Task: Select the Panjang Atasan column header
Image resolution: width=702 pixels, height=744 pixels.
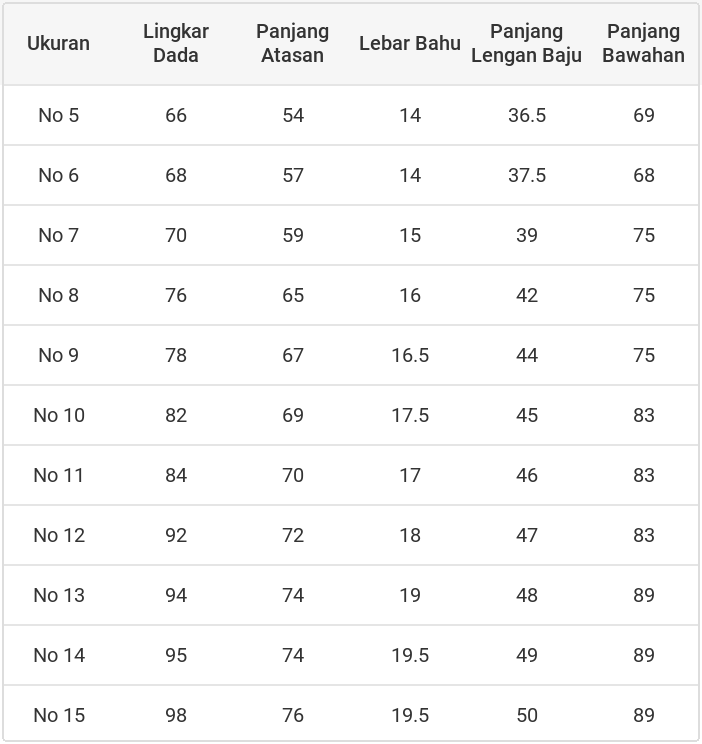Action: (x=292, y=43)
